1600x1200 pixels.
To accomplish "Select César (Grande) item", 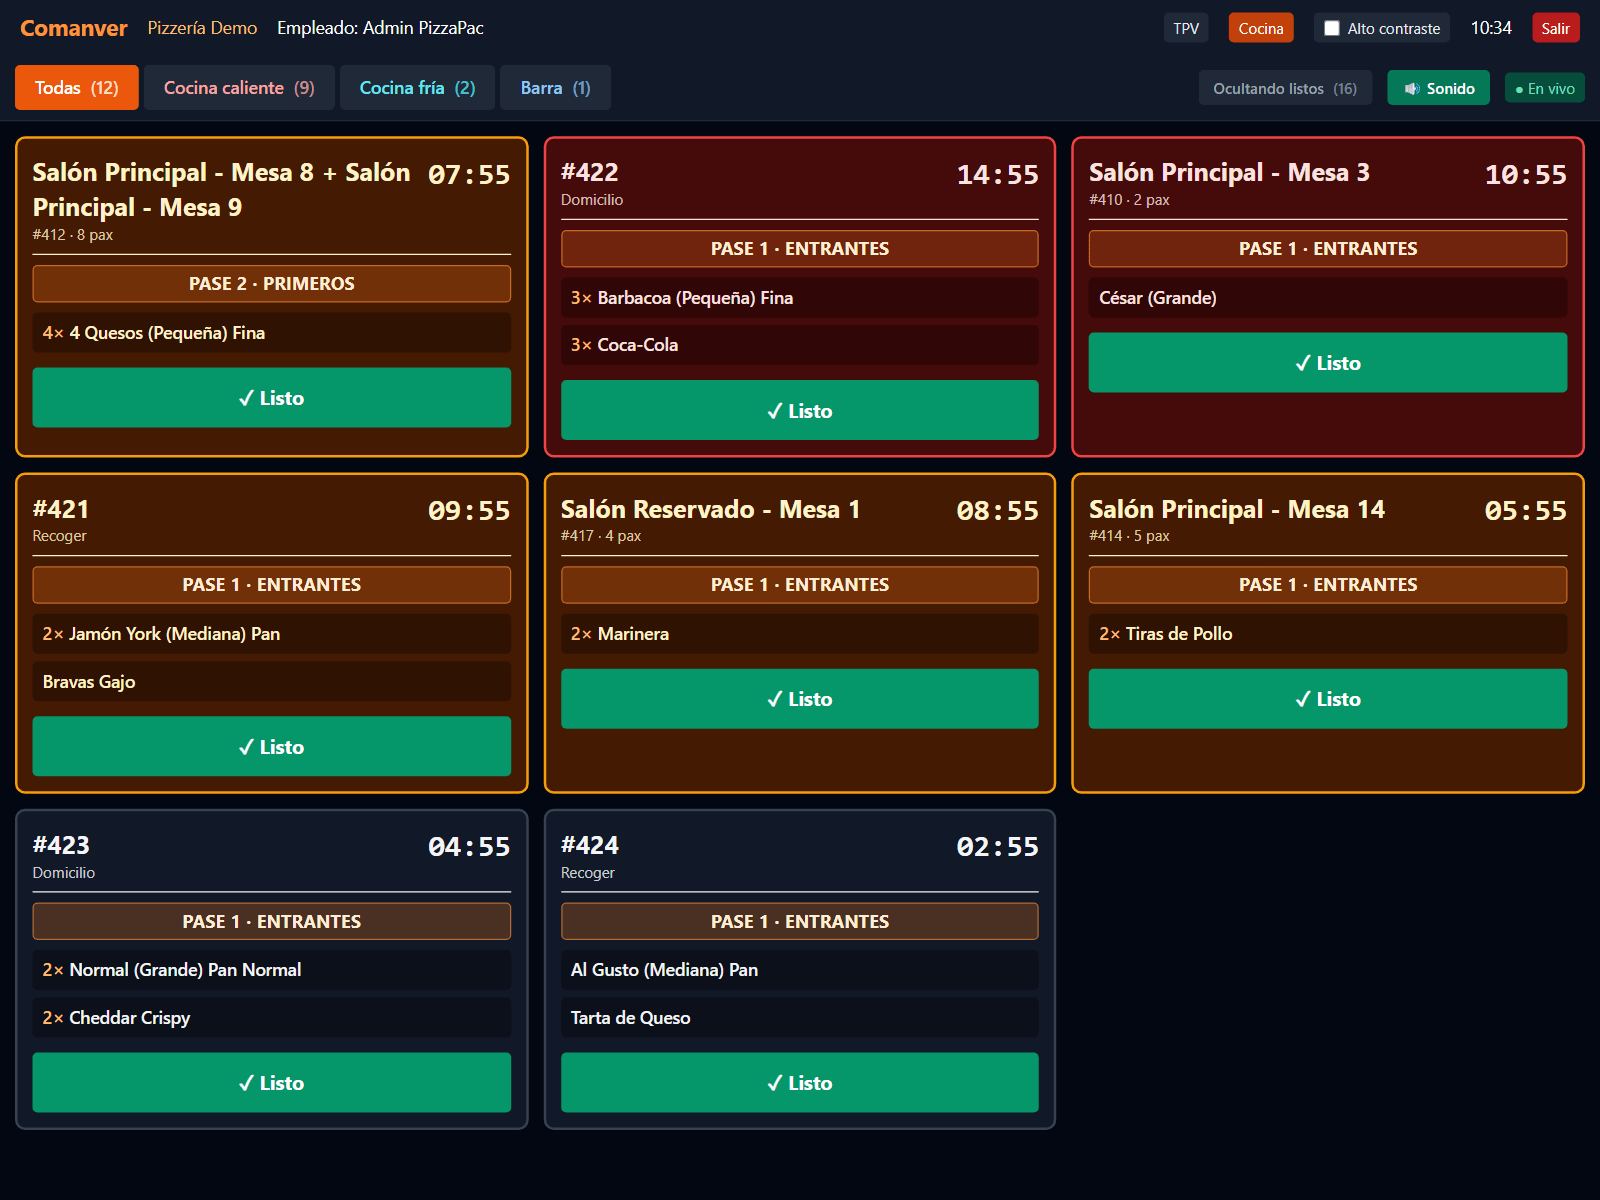I will point(1327,298).
